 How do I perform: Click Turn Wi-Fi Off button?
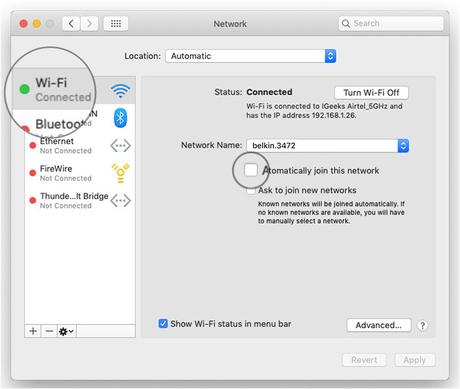coord(371,93)
